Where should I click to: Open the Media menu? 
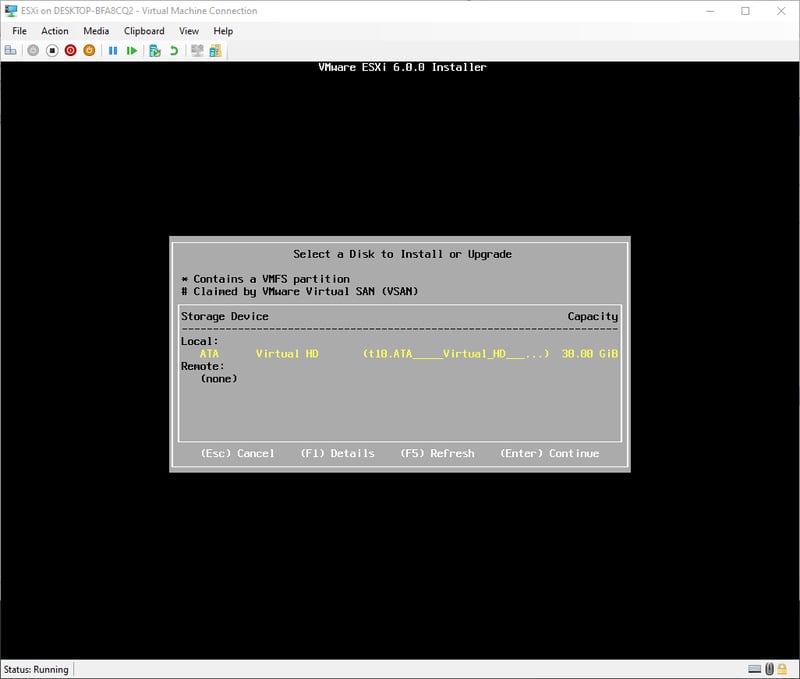[x=96, y=31]
